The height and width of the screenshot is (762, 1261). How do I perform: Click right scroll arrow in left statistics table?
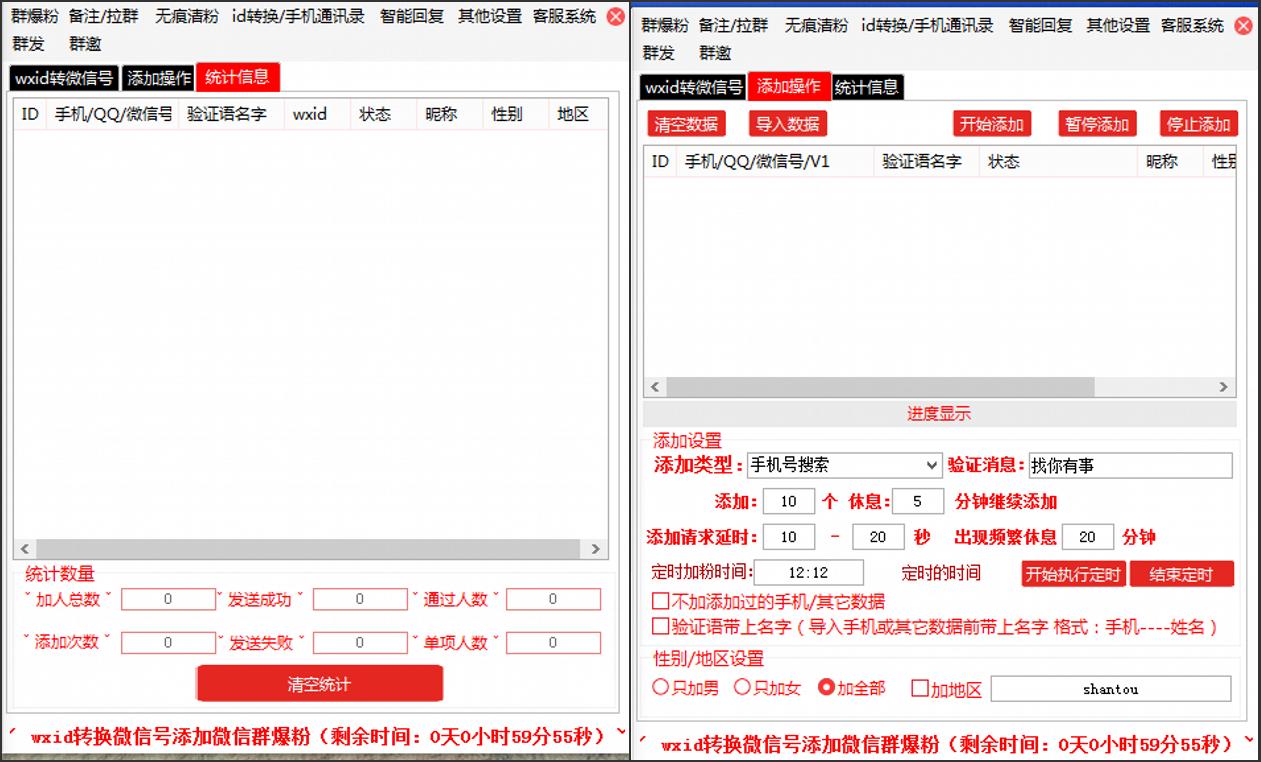point(595,549)
